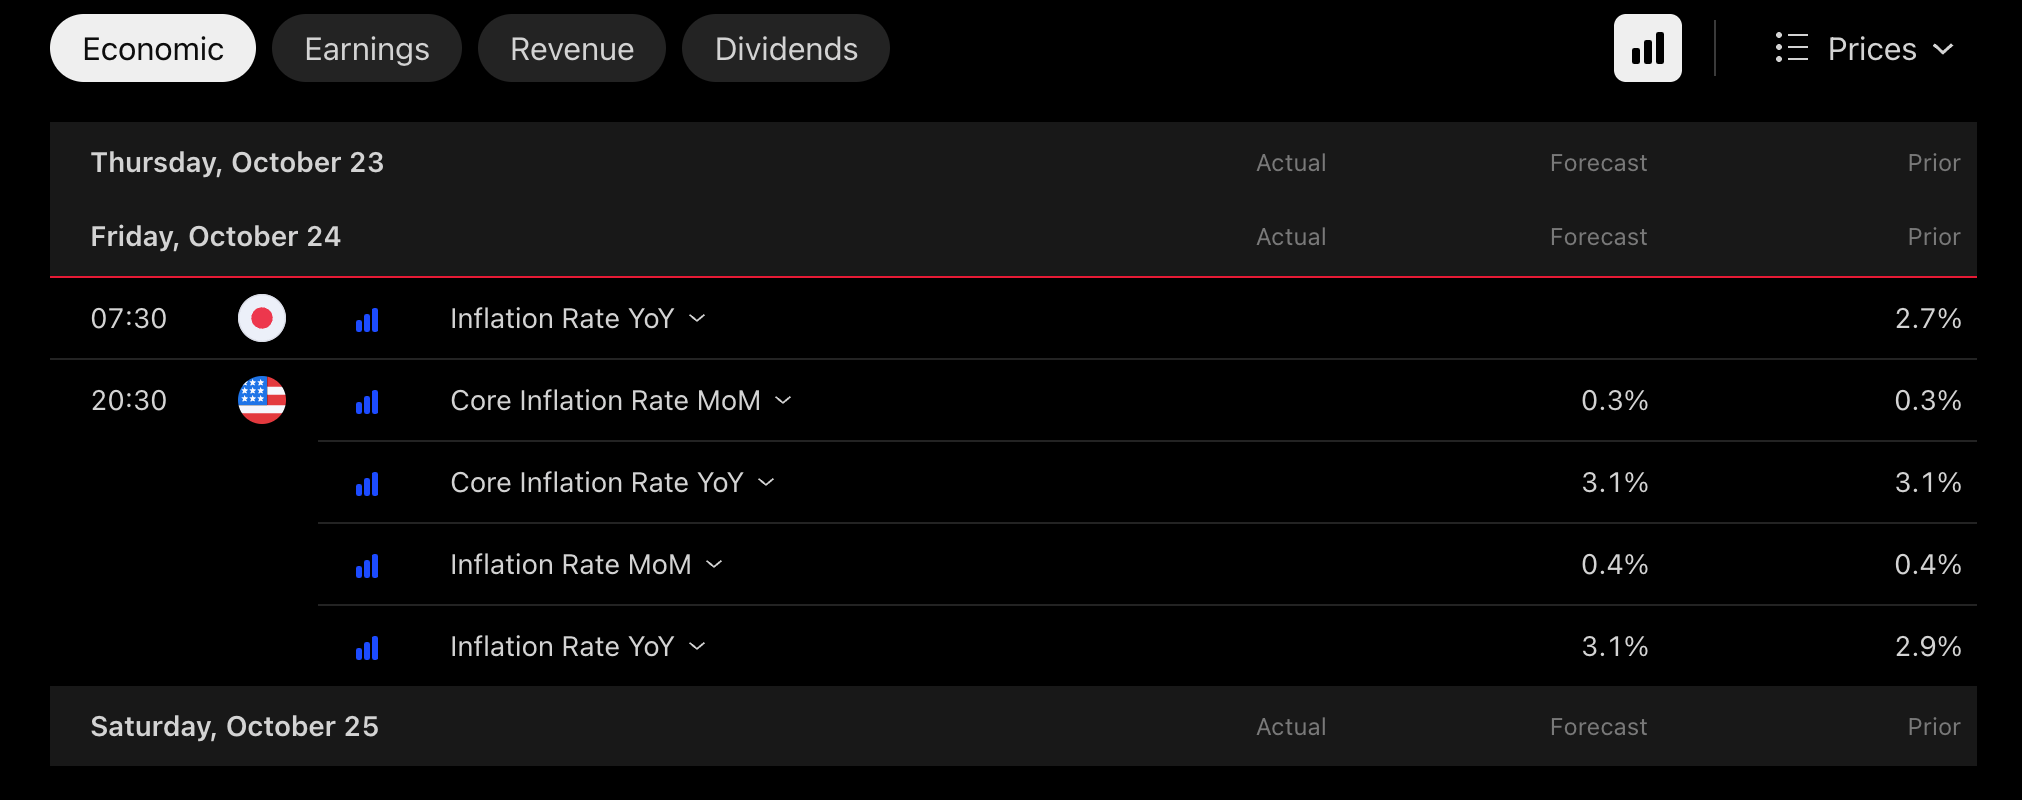
Task: Select the Economic tab
Action: (x=153, y=48)
